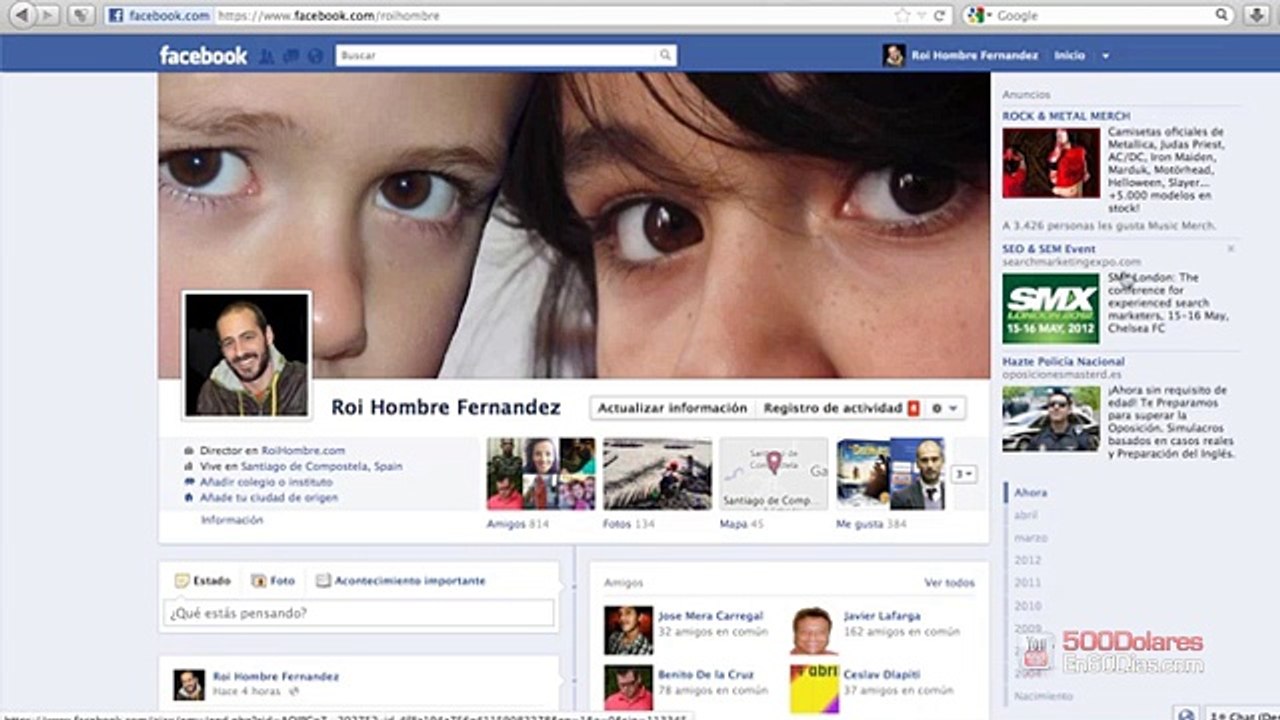Click the SEO & SEM Event ad title
The image size is (1280, 720).
(x=1050, y=249)
